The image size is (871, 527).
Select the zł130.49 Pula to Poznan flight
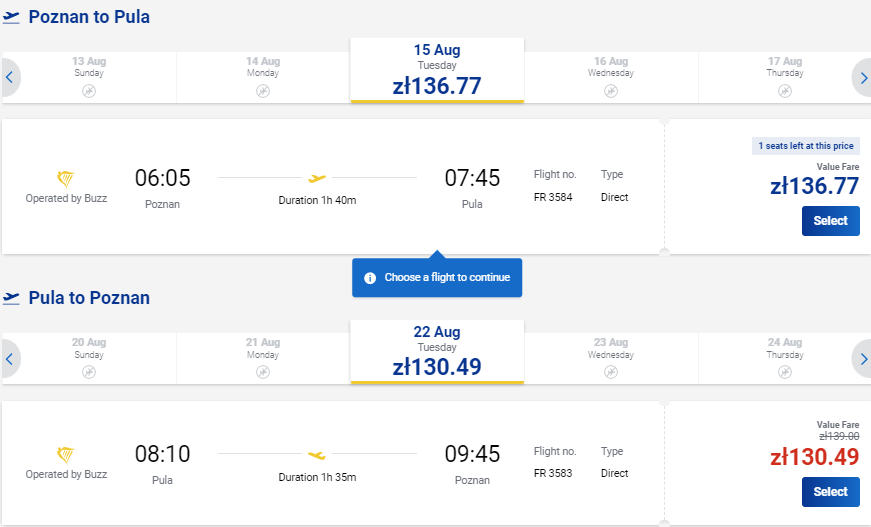point(830,492)
